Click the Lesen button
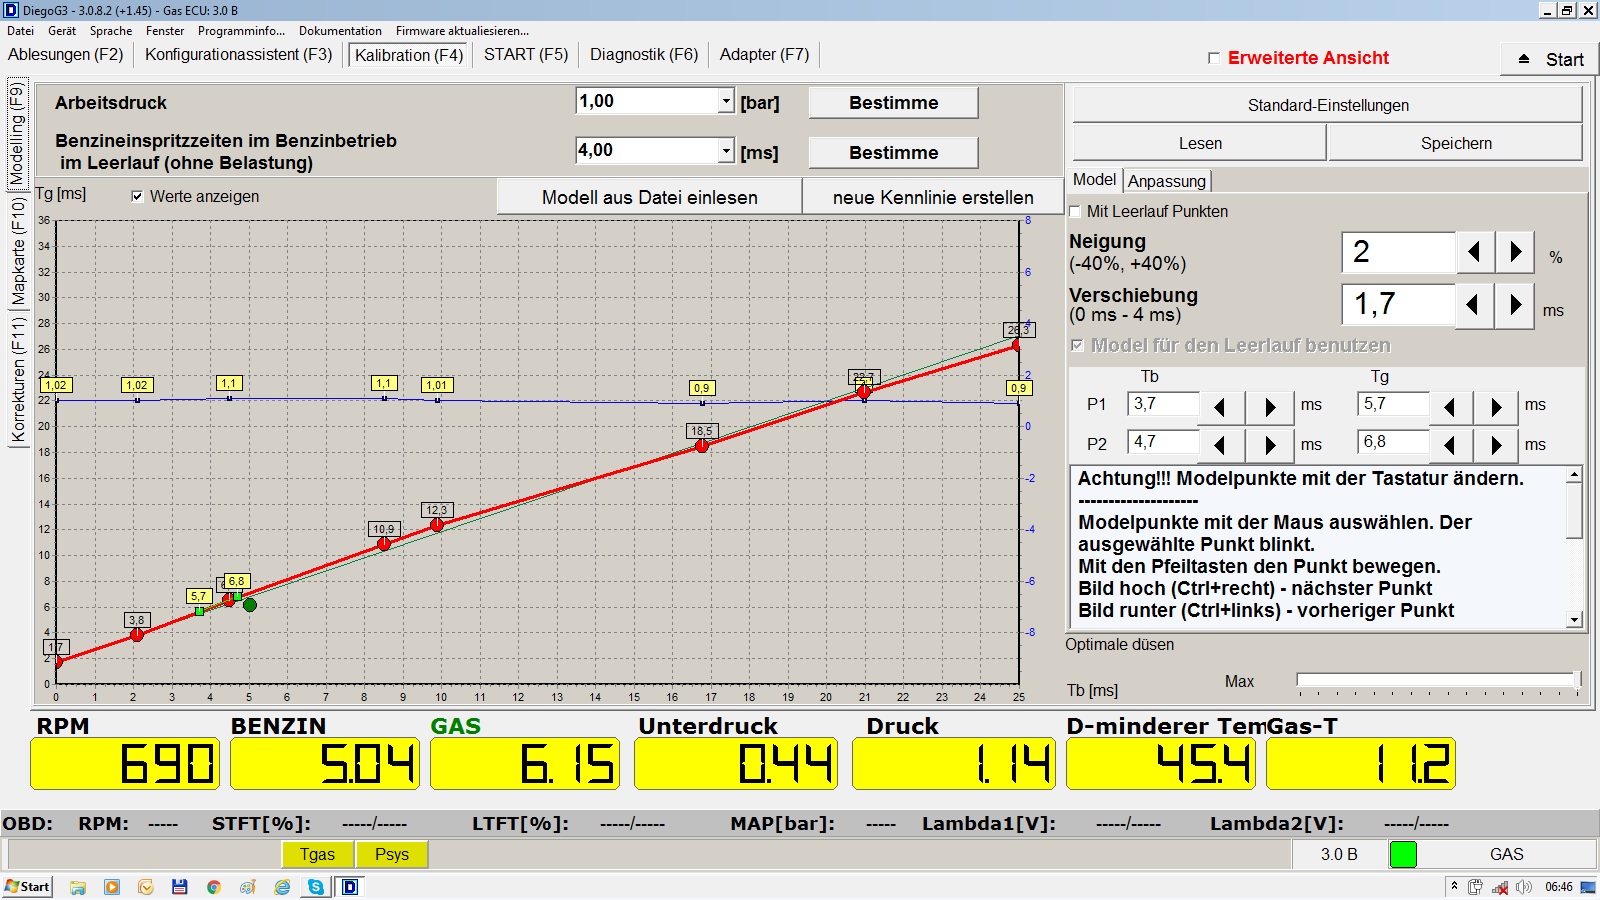This screenshot has width=1600, height=900. pyautogui.click(x=1200, y=143)
